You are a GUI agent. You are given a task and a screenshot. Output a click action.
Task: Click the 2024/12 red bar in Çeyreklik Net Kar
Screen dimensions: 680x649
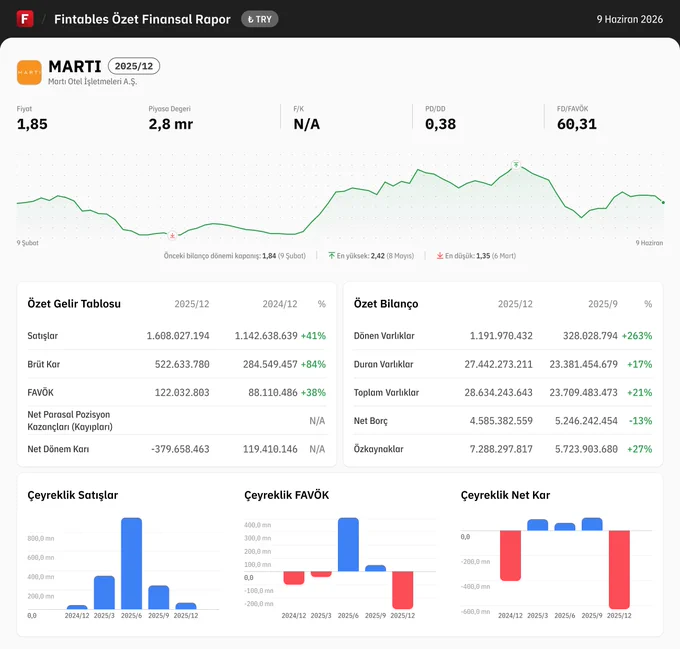coord(510,555)
